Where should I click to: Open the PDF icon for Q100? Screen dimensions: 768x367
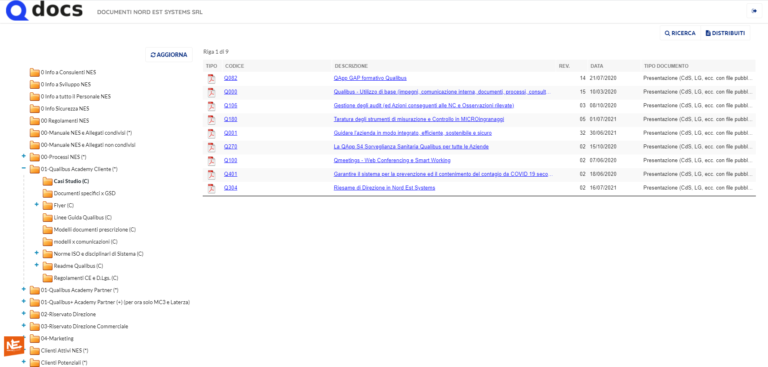click(212, 161)
